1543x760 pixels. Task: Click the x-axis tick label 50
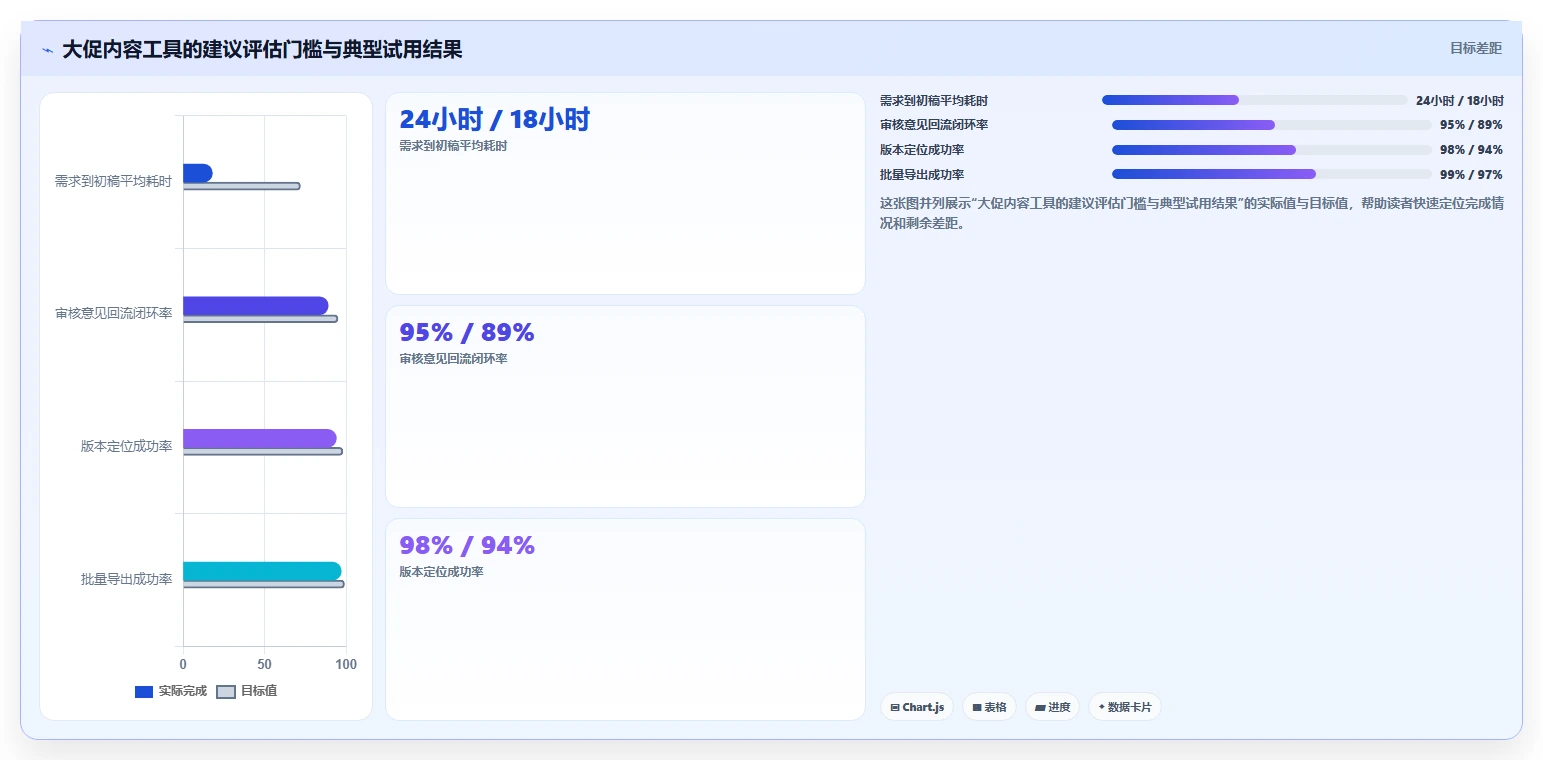264,664
